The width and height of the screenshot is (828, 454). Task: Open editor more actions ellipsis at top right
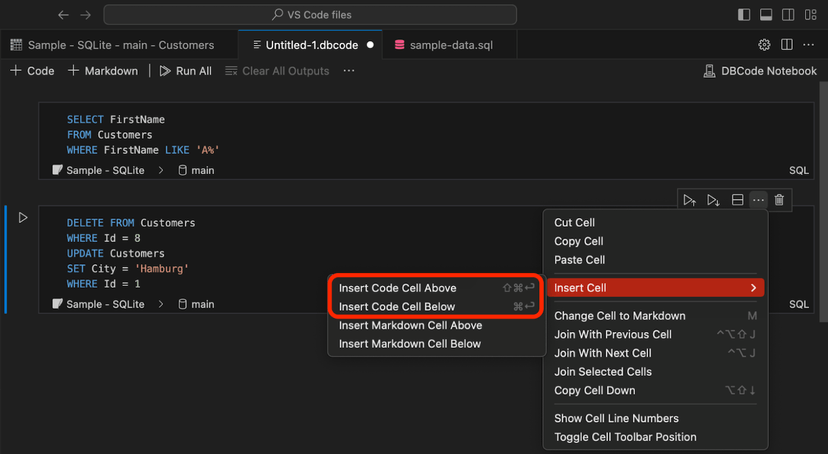(808, 45)
